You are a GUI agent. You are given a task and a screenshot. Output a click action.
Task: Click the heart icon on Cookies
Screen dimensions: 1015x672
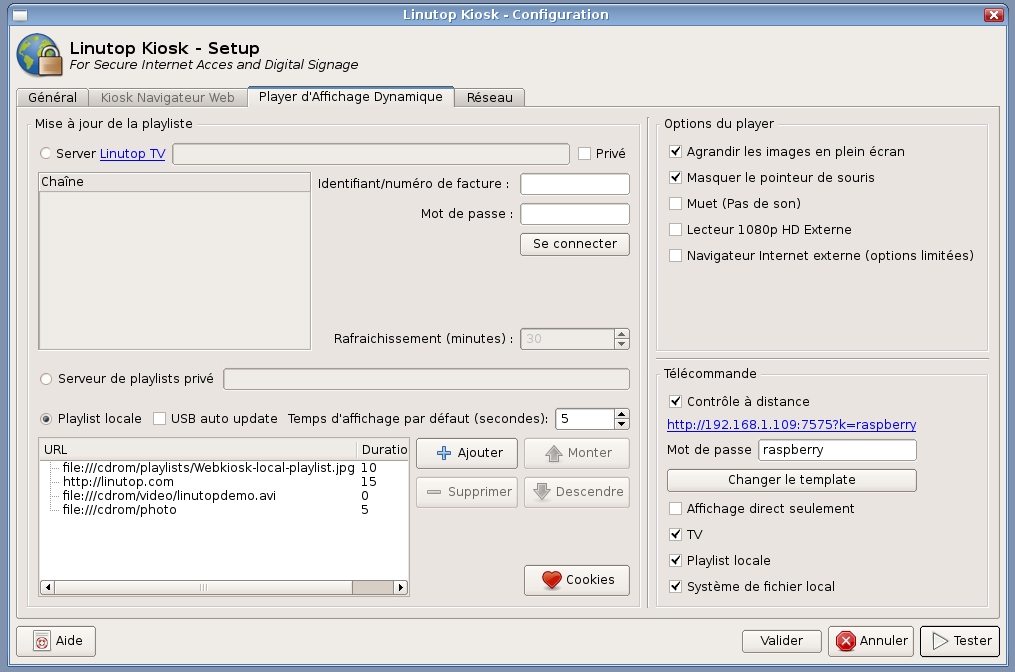[552, 580]
